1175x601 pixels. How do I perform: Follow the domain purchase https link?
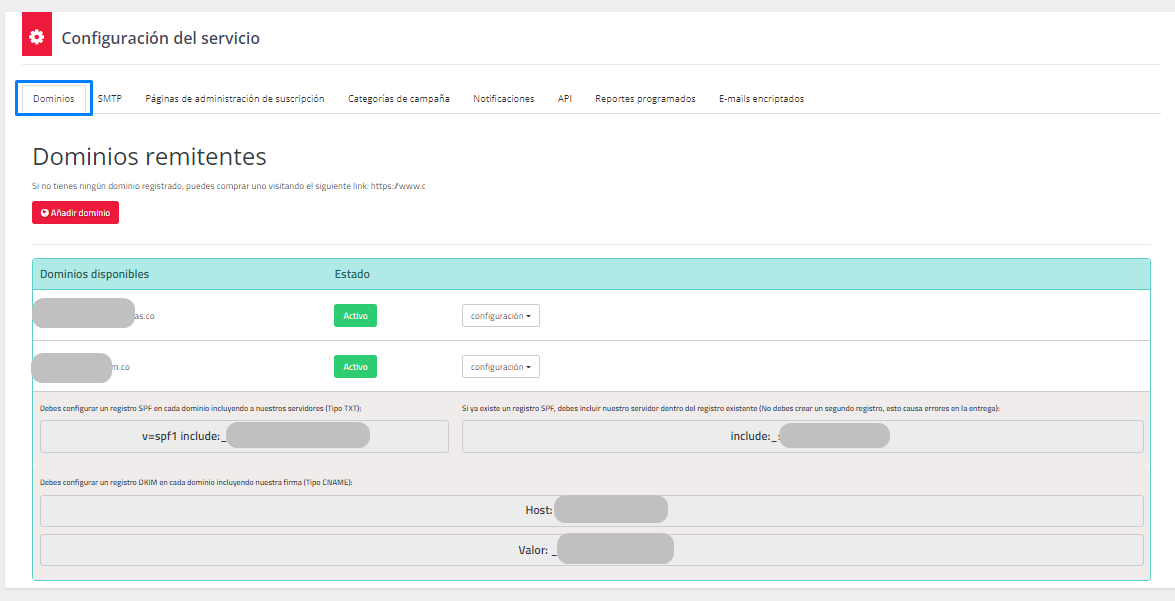point(398,186)
